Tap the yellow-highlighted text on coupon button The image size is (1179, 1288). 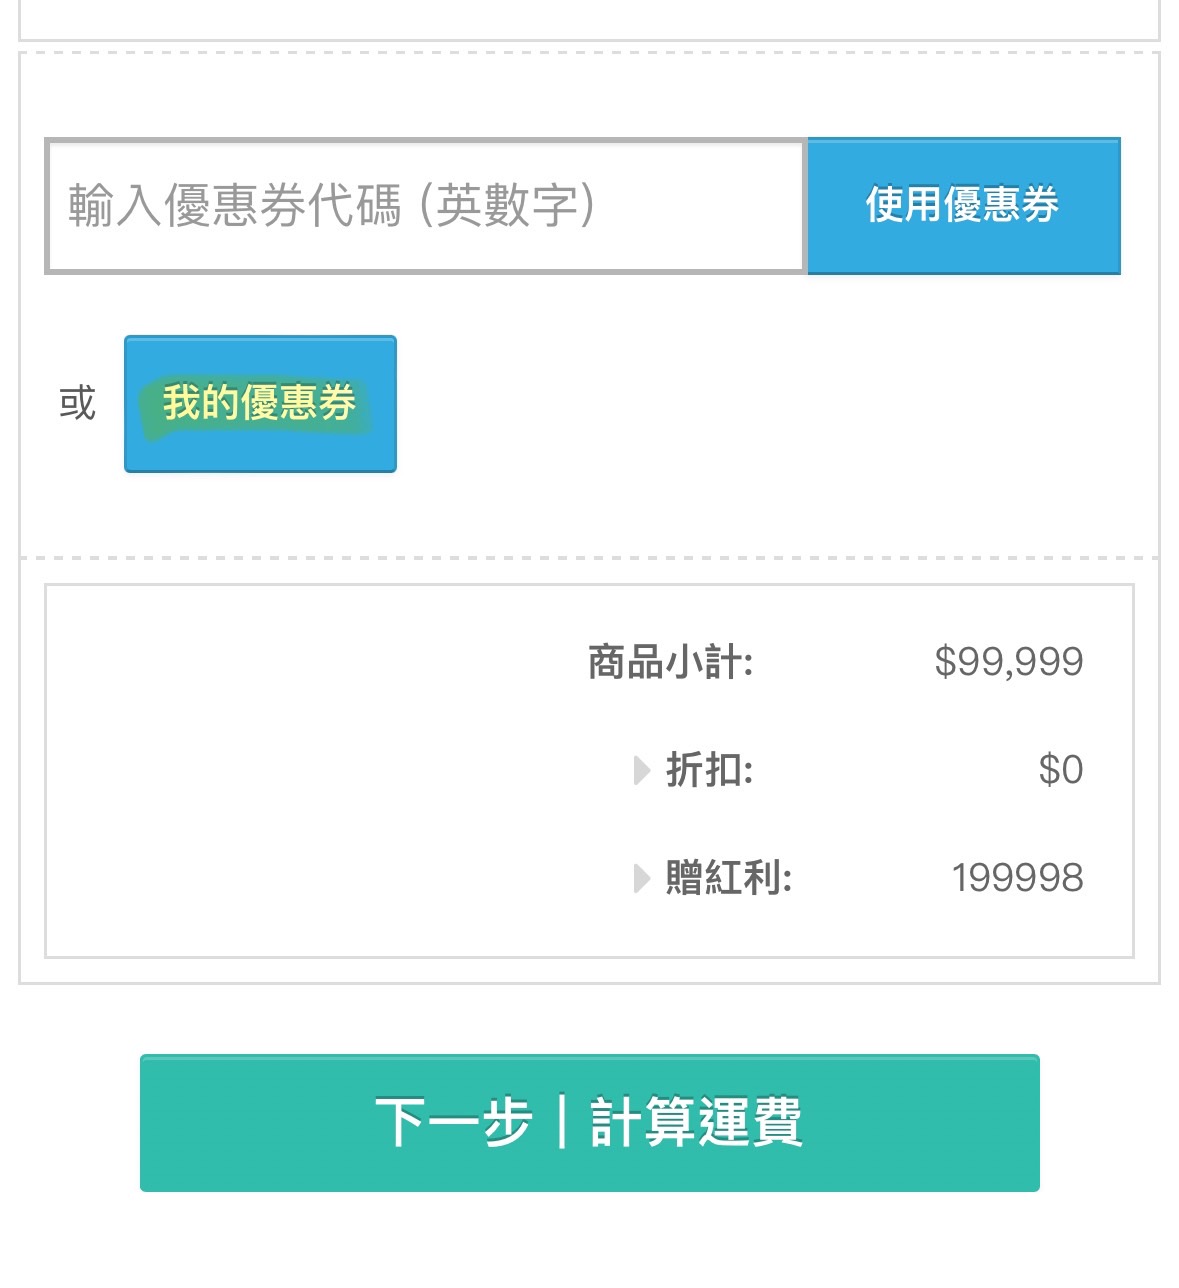click(259, 404)
